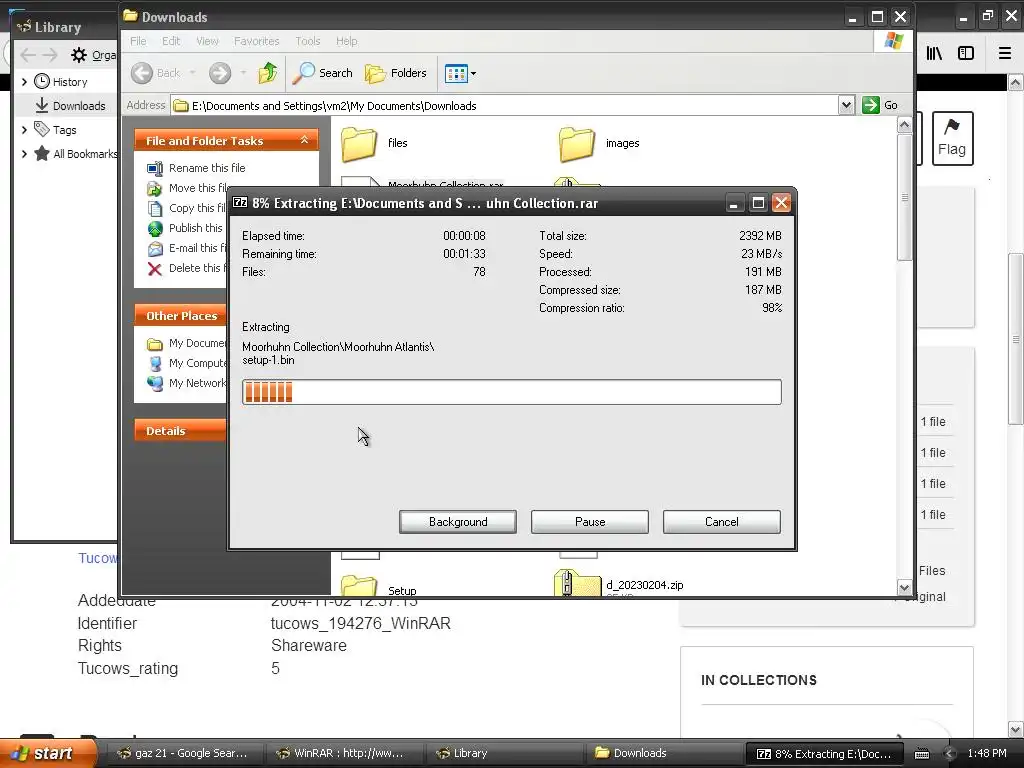Select the files folder icon
This screenshot has width=1024, height=768.
360,144
